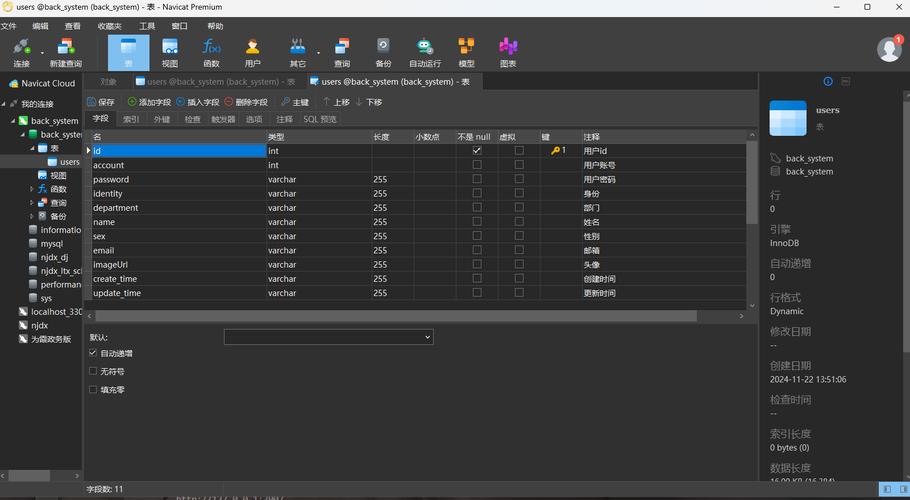The image size is (910, 500).
Task: Collapse the back_system database node
Action: point(23,134)
